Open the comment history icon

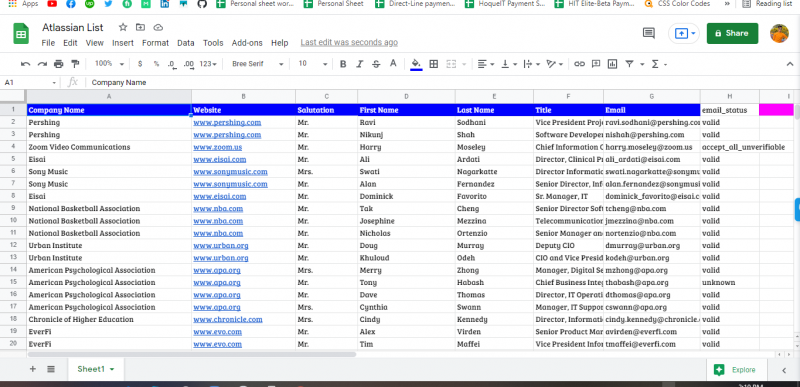point(648,33)
